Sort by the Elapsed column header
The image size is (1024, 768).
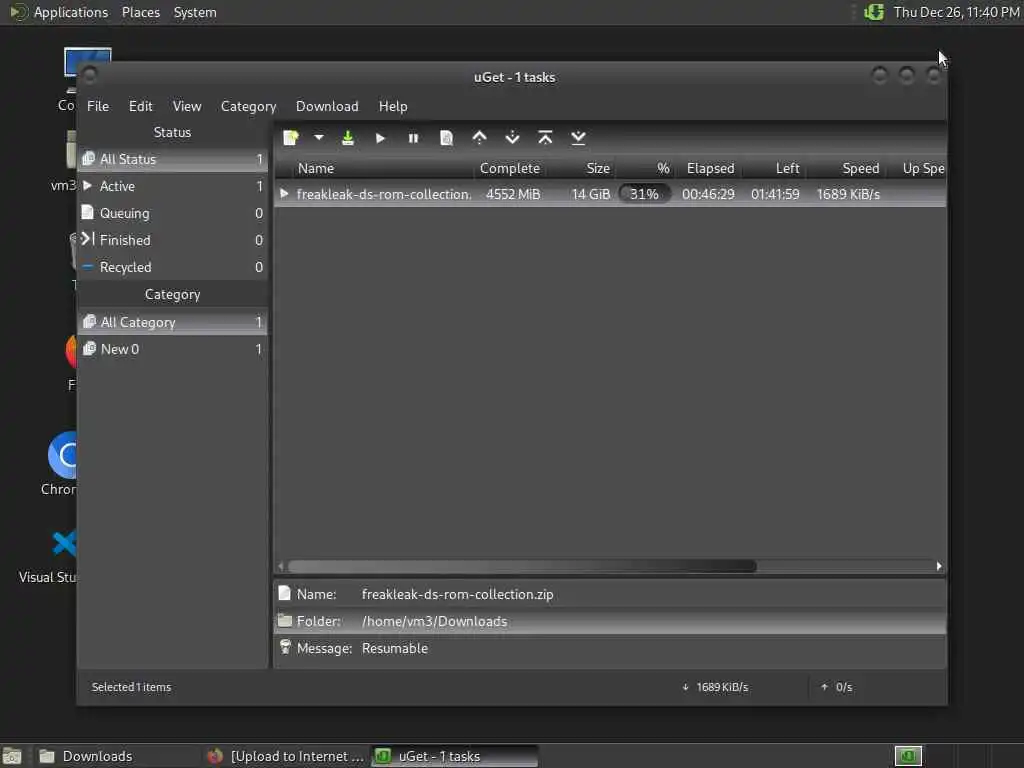(710, 168)
